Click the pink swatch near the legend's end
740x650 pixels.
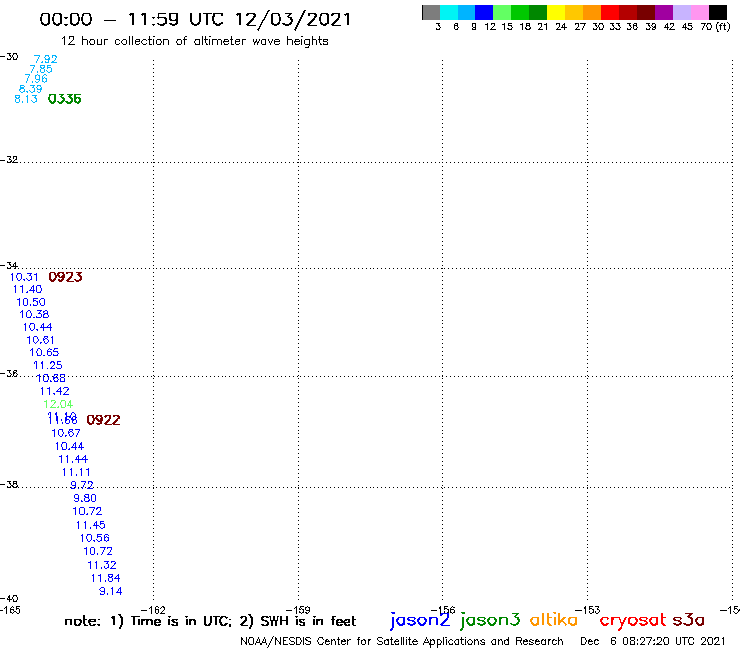pyautogui.click(x=699, y=12)
